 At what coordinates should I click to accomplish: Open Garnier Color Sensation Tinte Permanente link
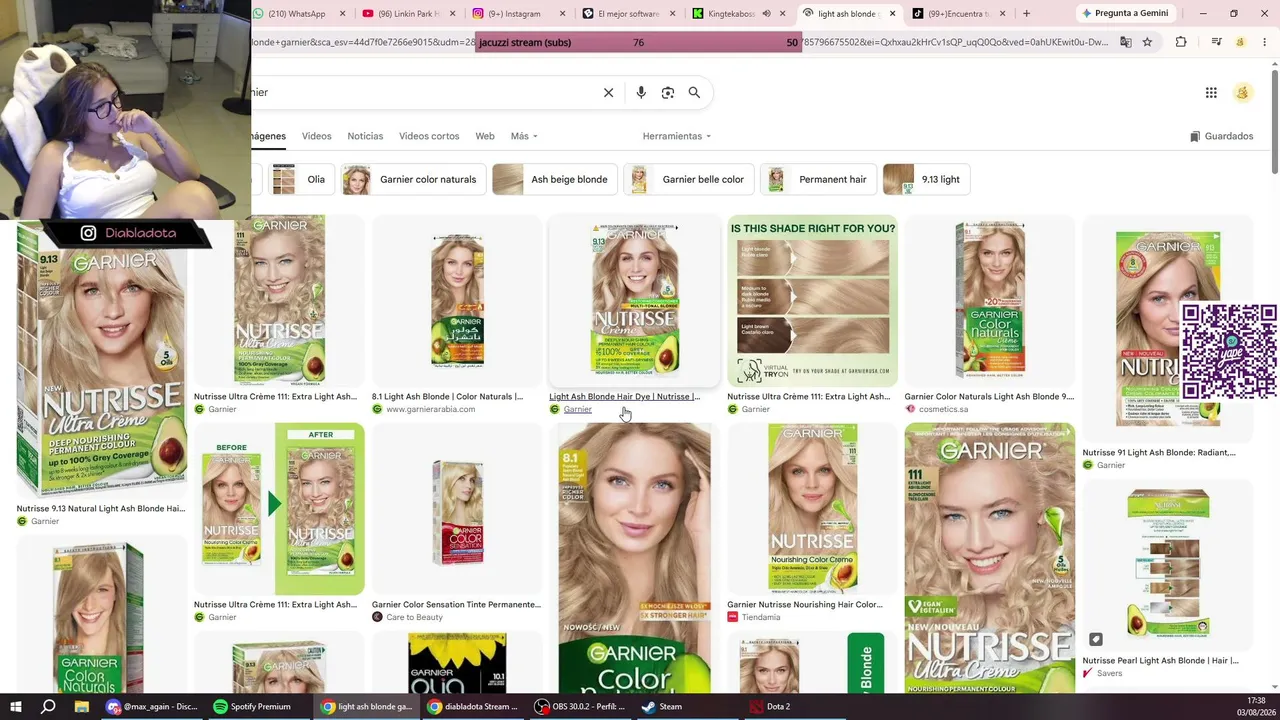click(x=456, y=605)
